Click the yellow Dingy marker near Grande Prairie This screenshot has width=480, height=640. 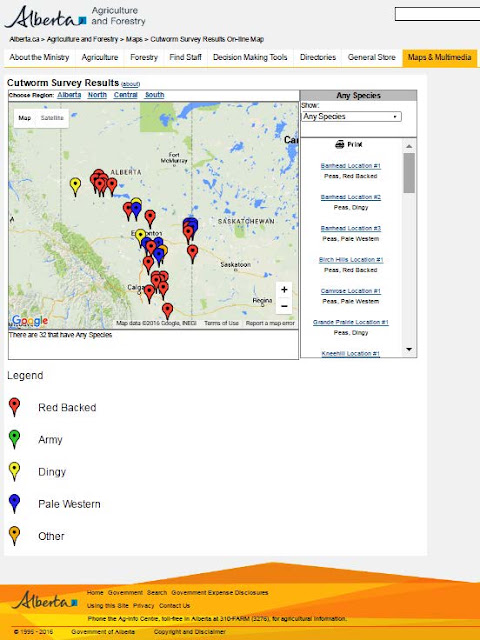[x=75, y=187]
